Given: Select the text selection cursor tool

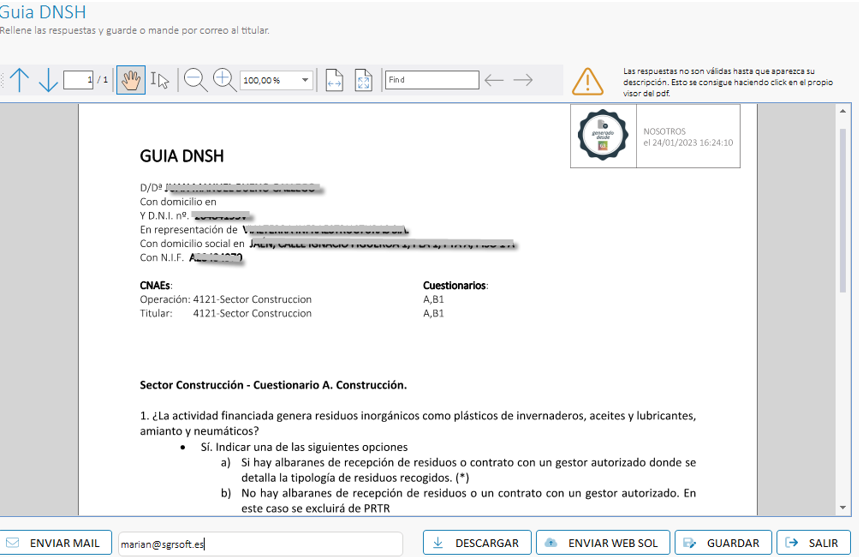Looking at the screenshot, I should click(x=159, y=80).
